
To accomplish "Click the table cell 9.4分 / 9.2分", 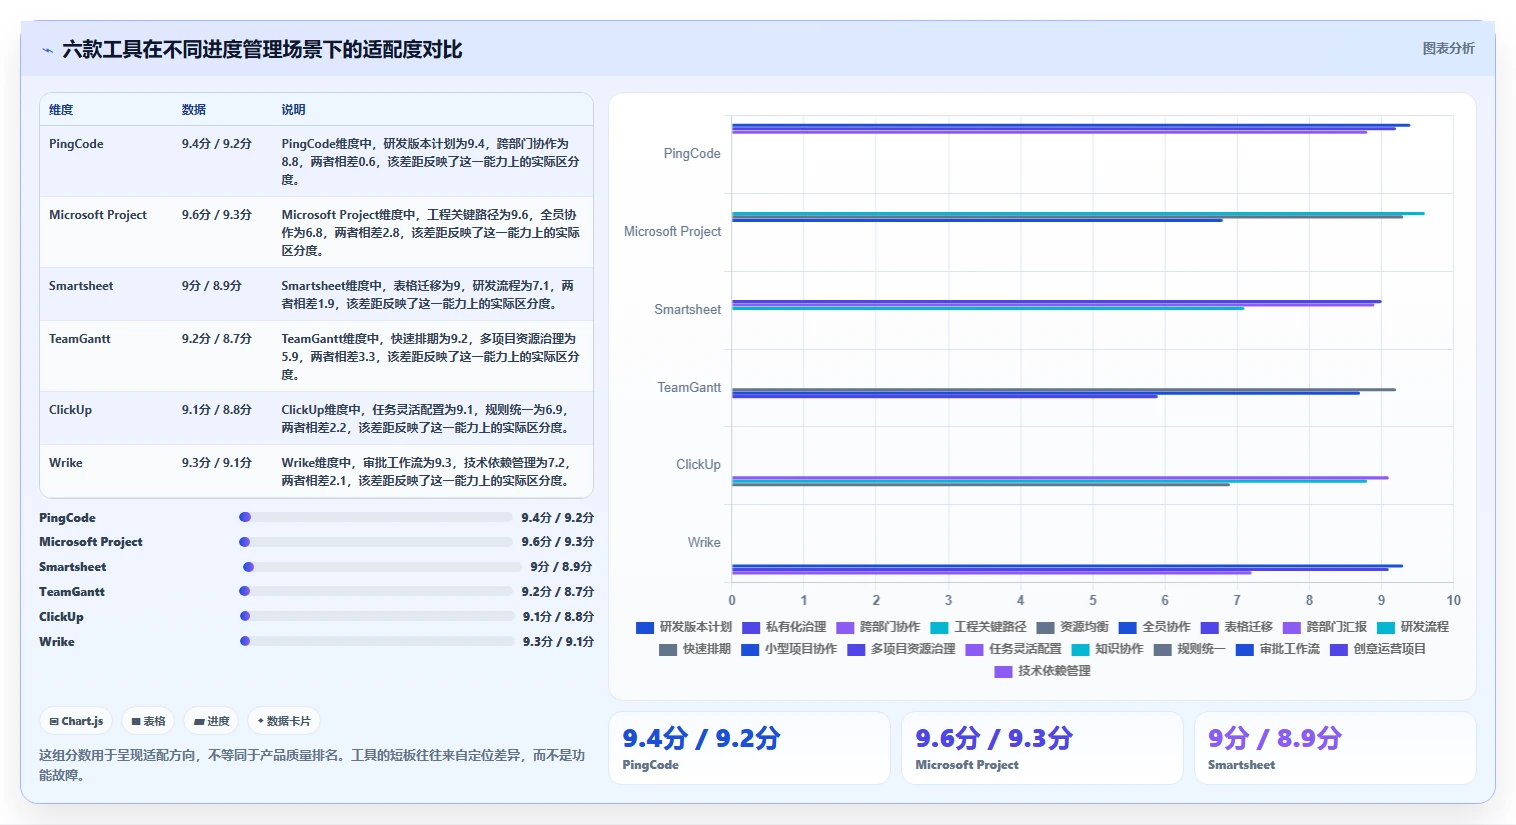I will point(217,144).
